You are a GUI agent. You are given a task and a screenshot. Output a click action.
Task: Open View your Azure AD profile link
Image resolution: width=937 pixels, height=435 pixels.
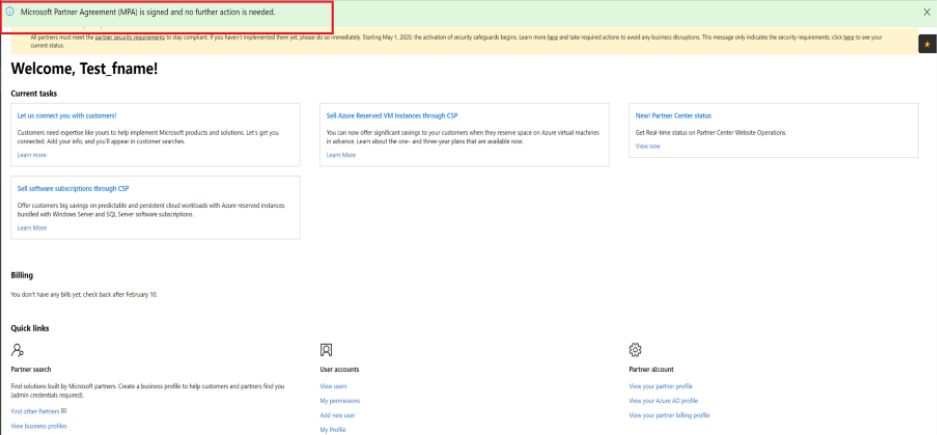tap(663, 401)
